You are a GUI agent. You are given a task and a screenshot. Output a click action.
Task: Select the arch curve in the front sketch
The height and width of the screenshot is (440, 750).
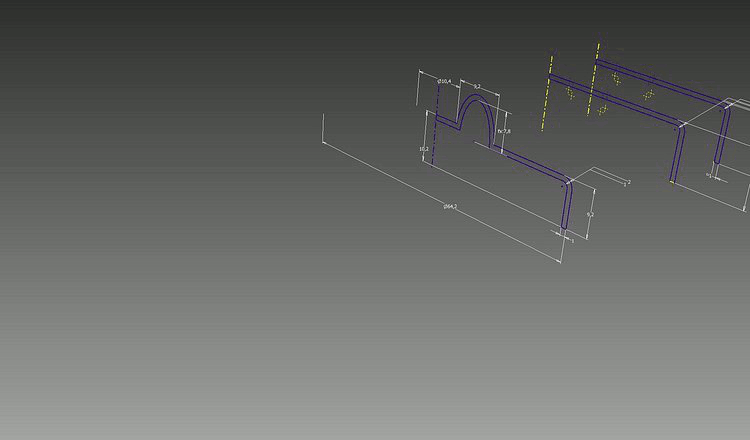[x=477, y=98]
